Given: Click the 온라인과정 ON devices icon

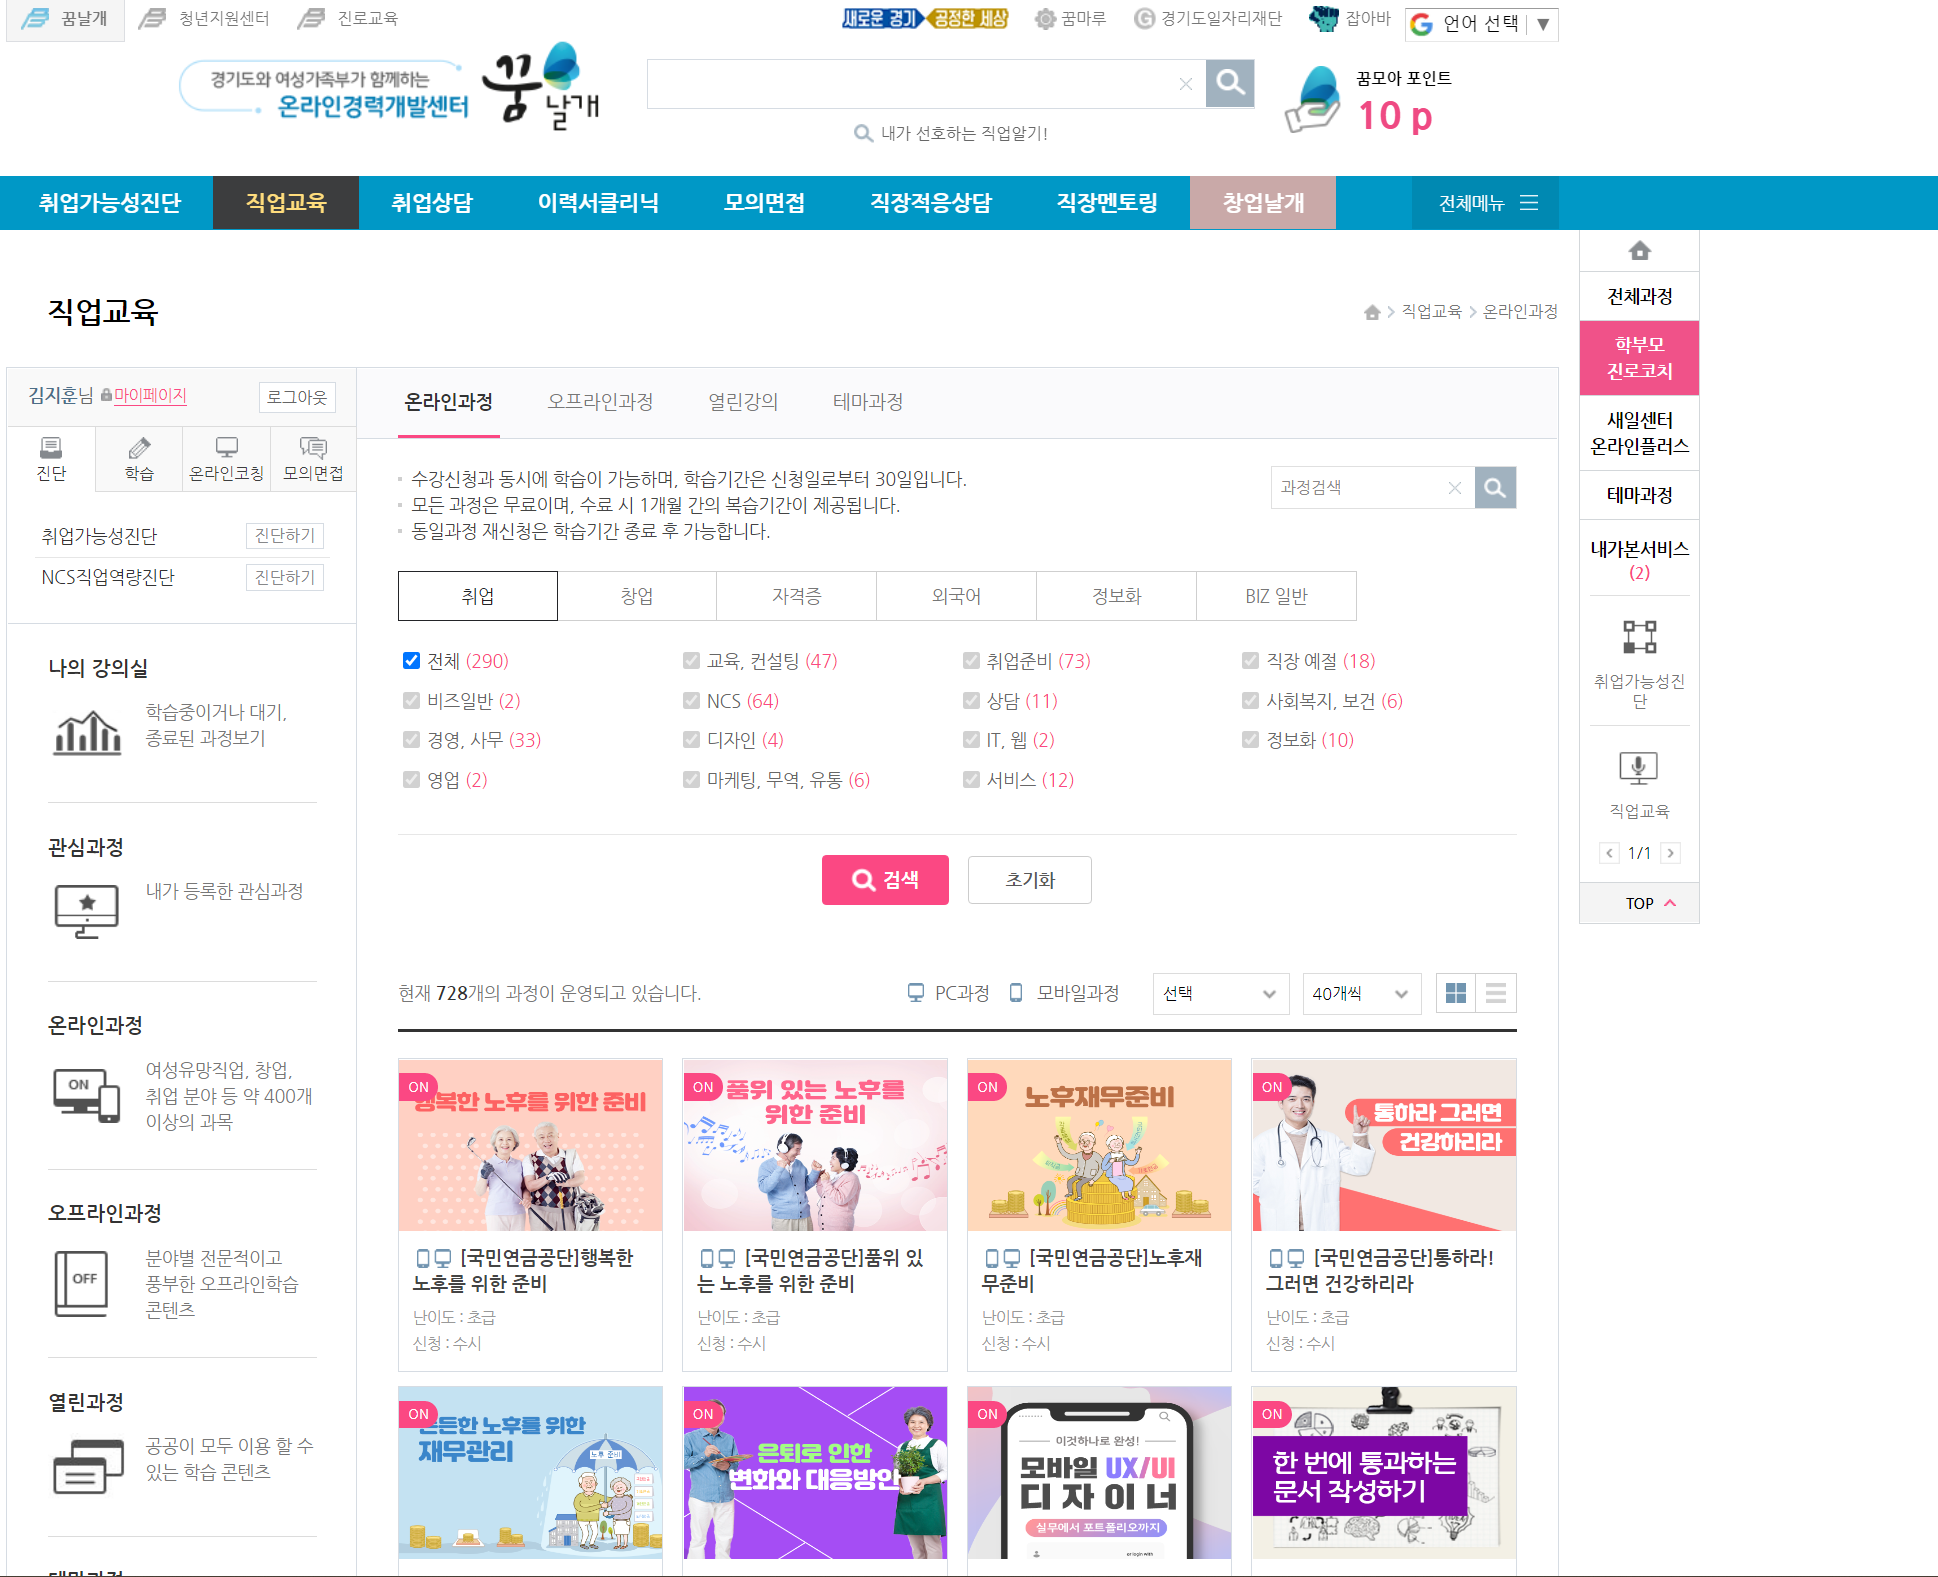Looking at the screenshot, I should pyautogui.click(x=87, y=1095).
